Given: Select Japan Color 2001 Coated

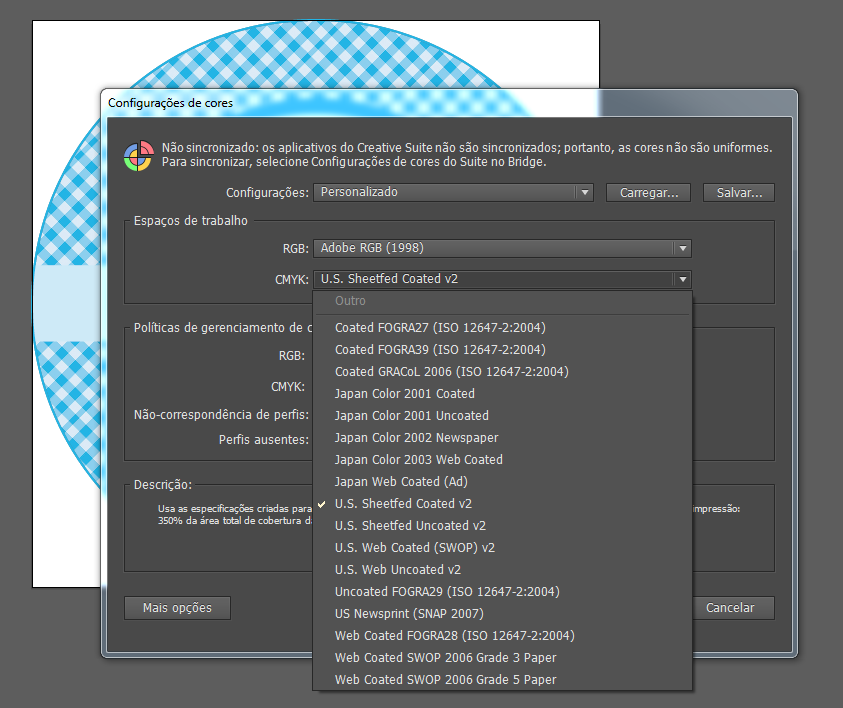Looking at the screenshot, I should (x=502, y=394).
